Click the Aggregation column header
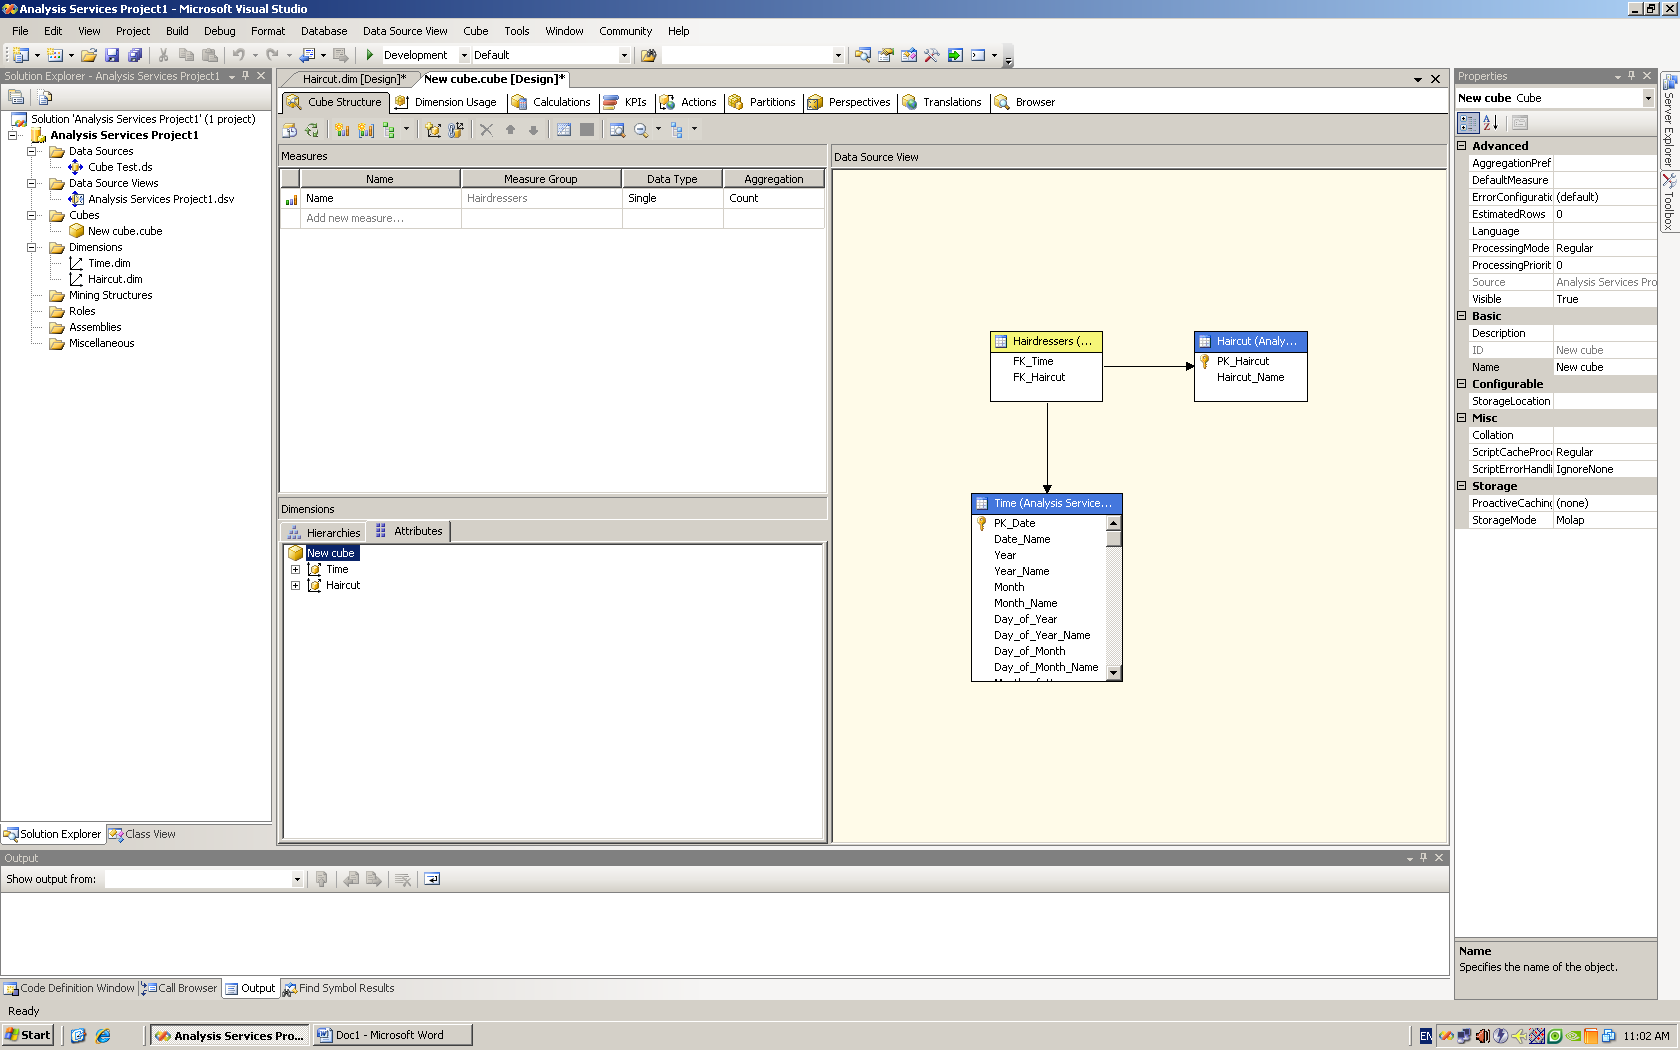The image size is (1680, 1050). [x=773, y=179]
